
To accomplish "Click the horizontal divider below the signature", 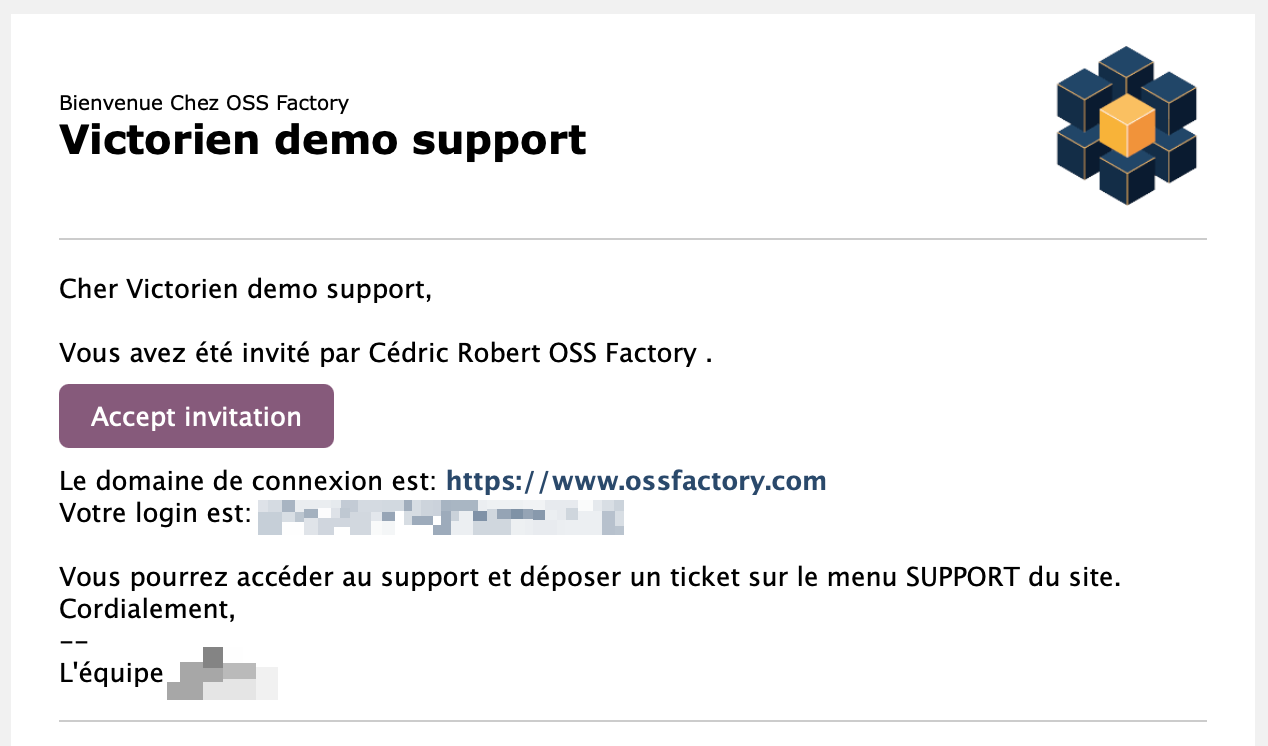I will (633, 721).
